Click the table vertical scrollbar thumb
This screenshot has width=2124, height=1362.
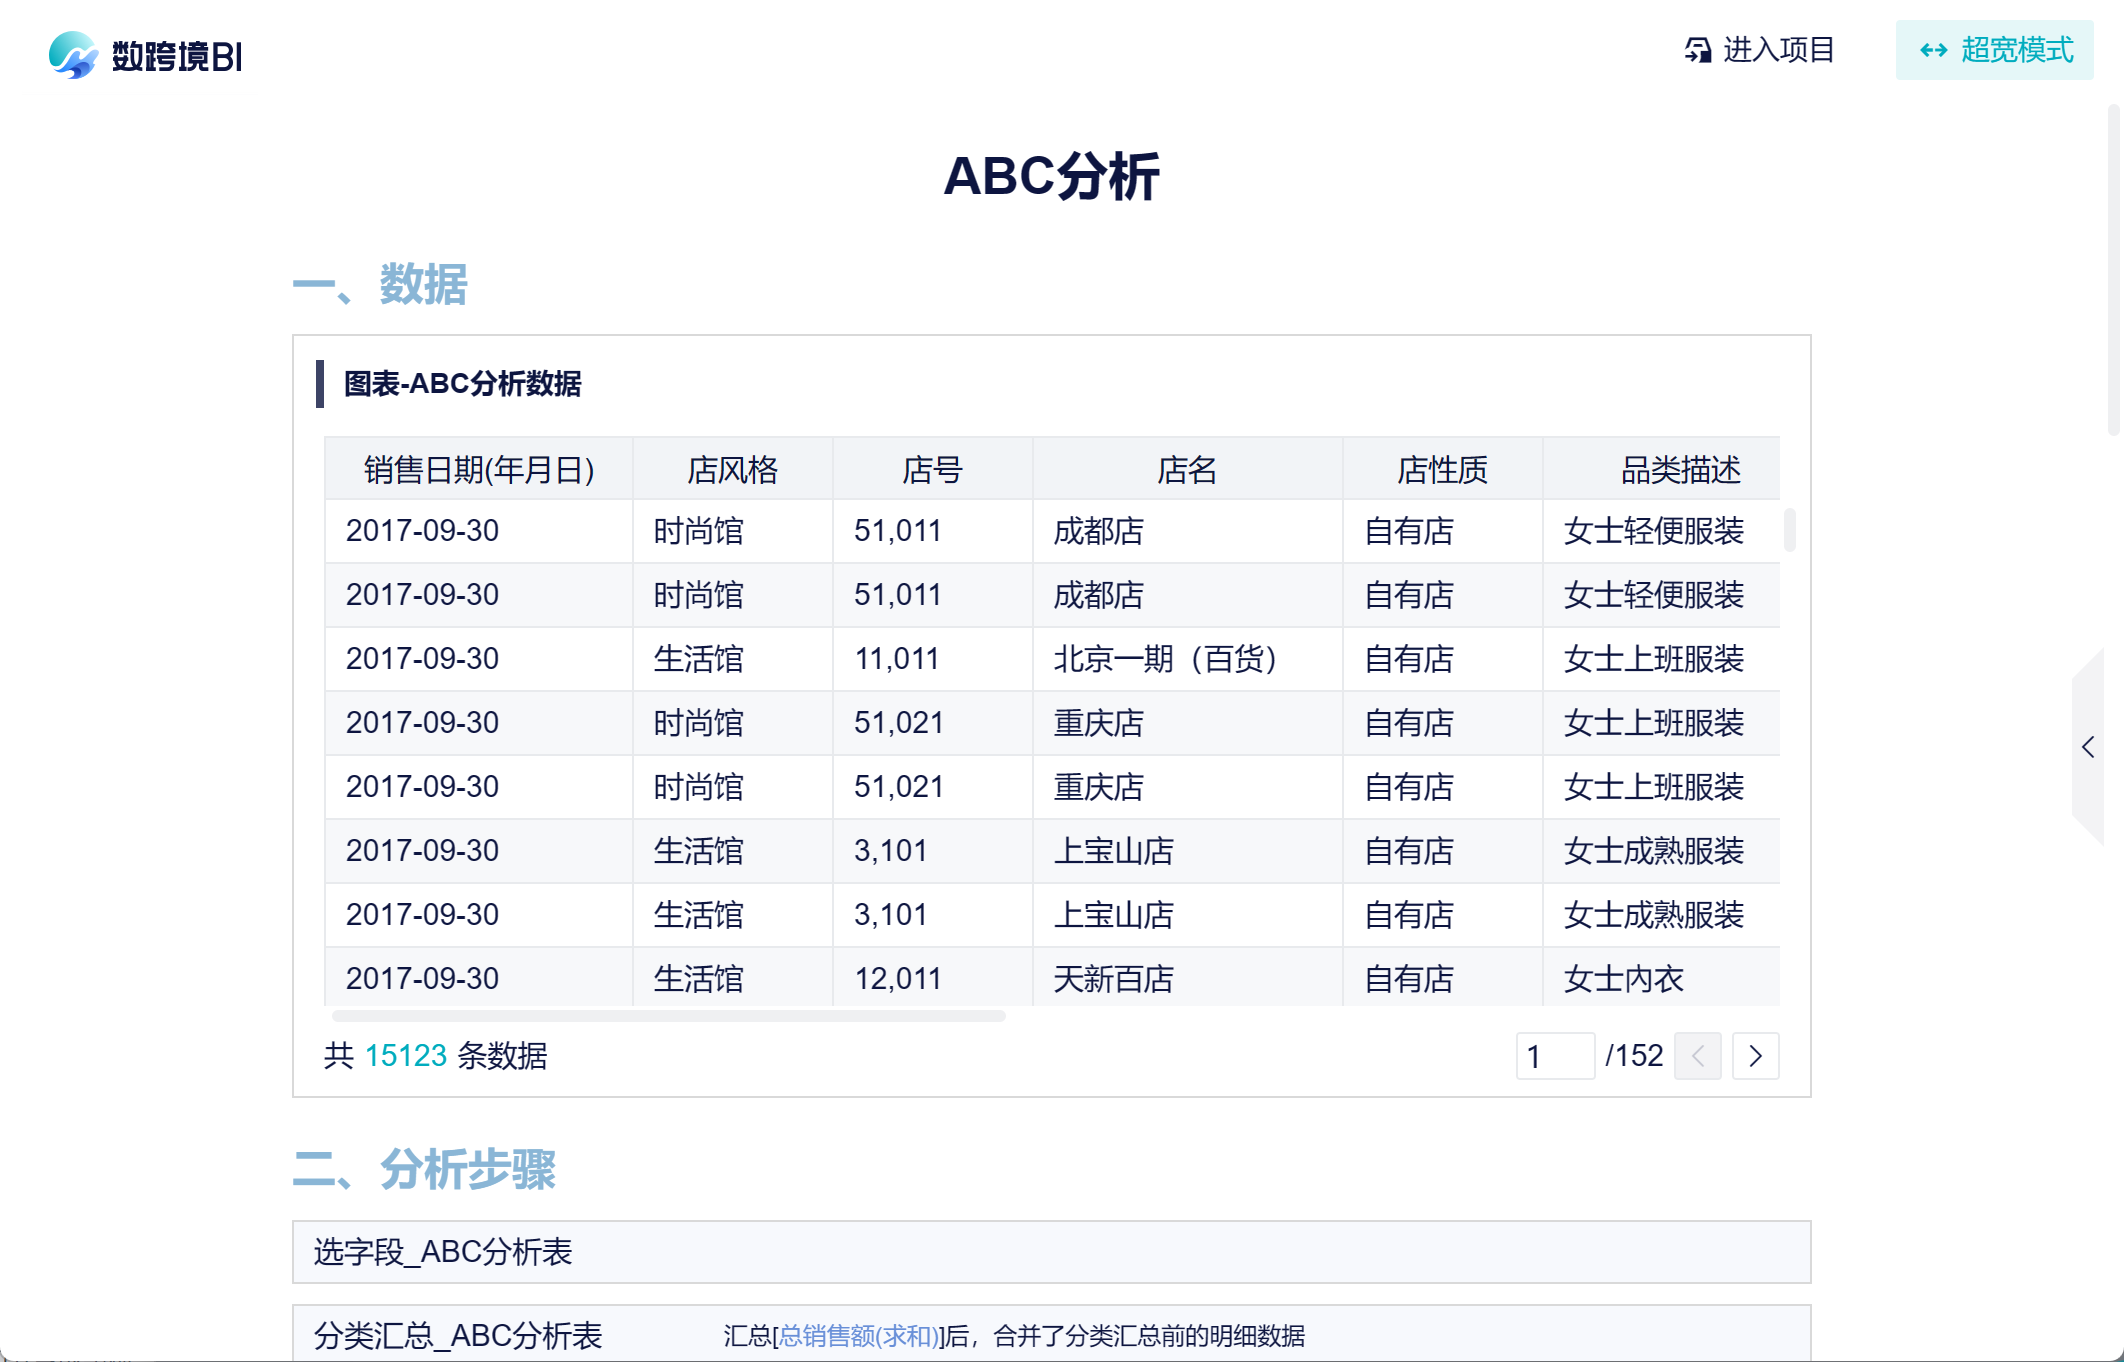[x=1789, y=530]
